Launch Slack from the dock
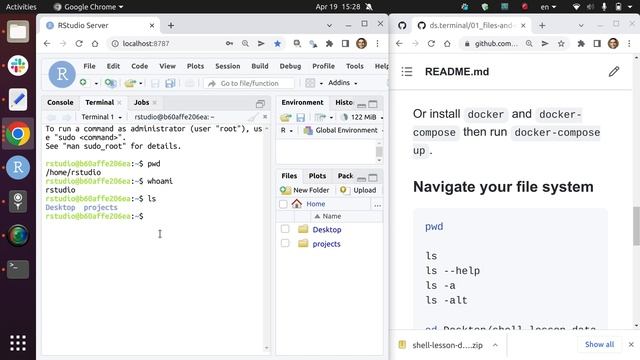This screenshot has width=640, height=360. click(x=18, y=66)
